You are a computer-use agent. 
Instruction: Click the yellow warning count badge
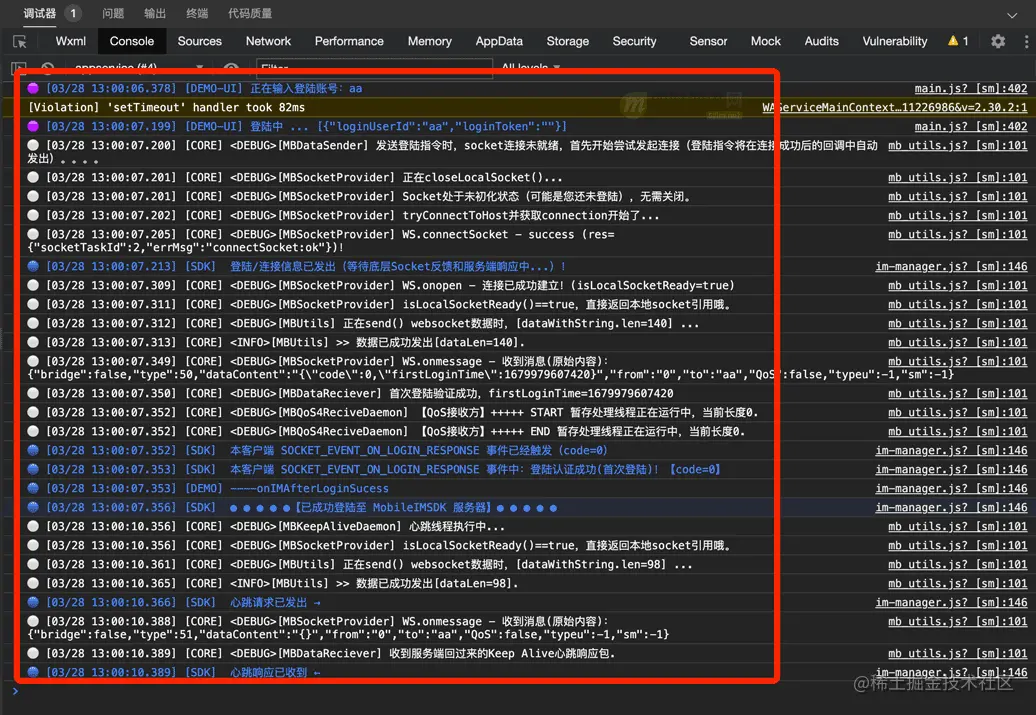(x=958, y=41)
